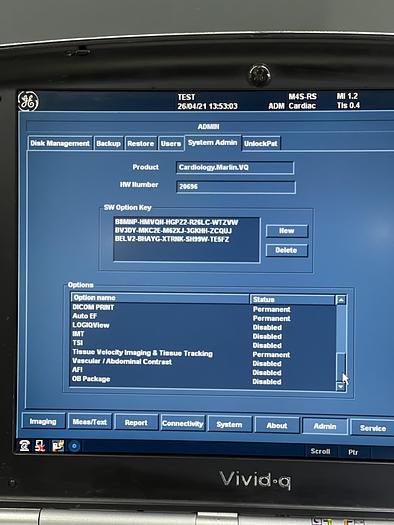Select the AFI option row
The width and height of the screenshot is (394, 525).
tap(203, 371)
